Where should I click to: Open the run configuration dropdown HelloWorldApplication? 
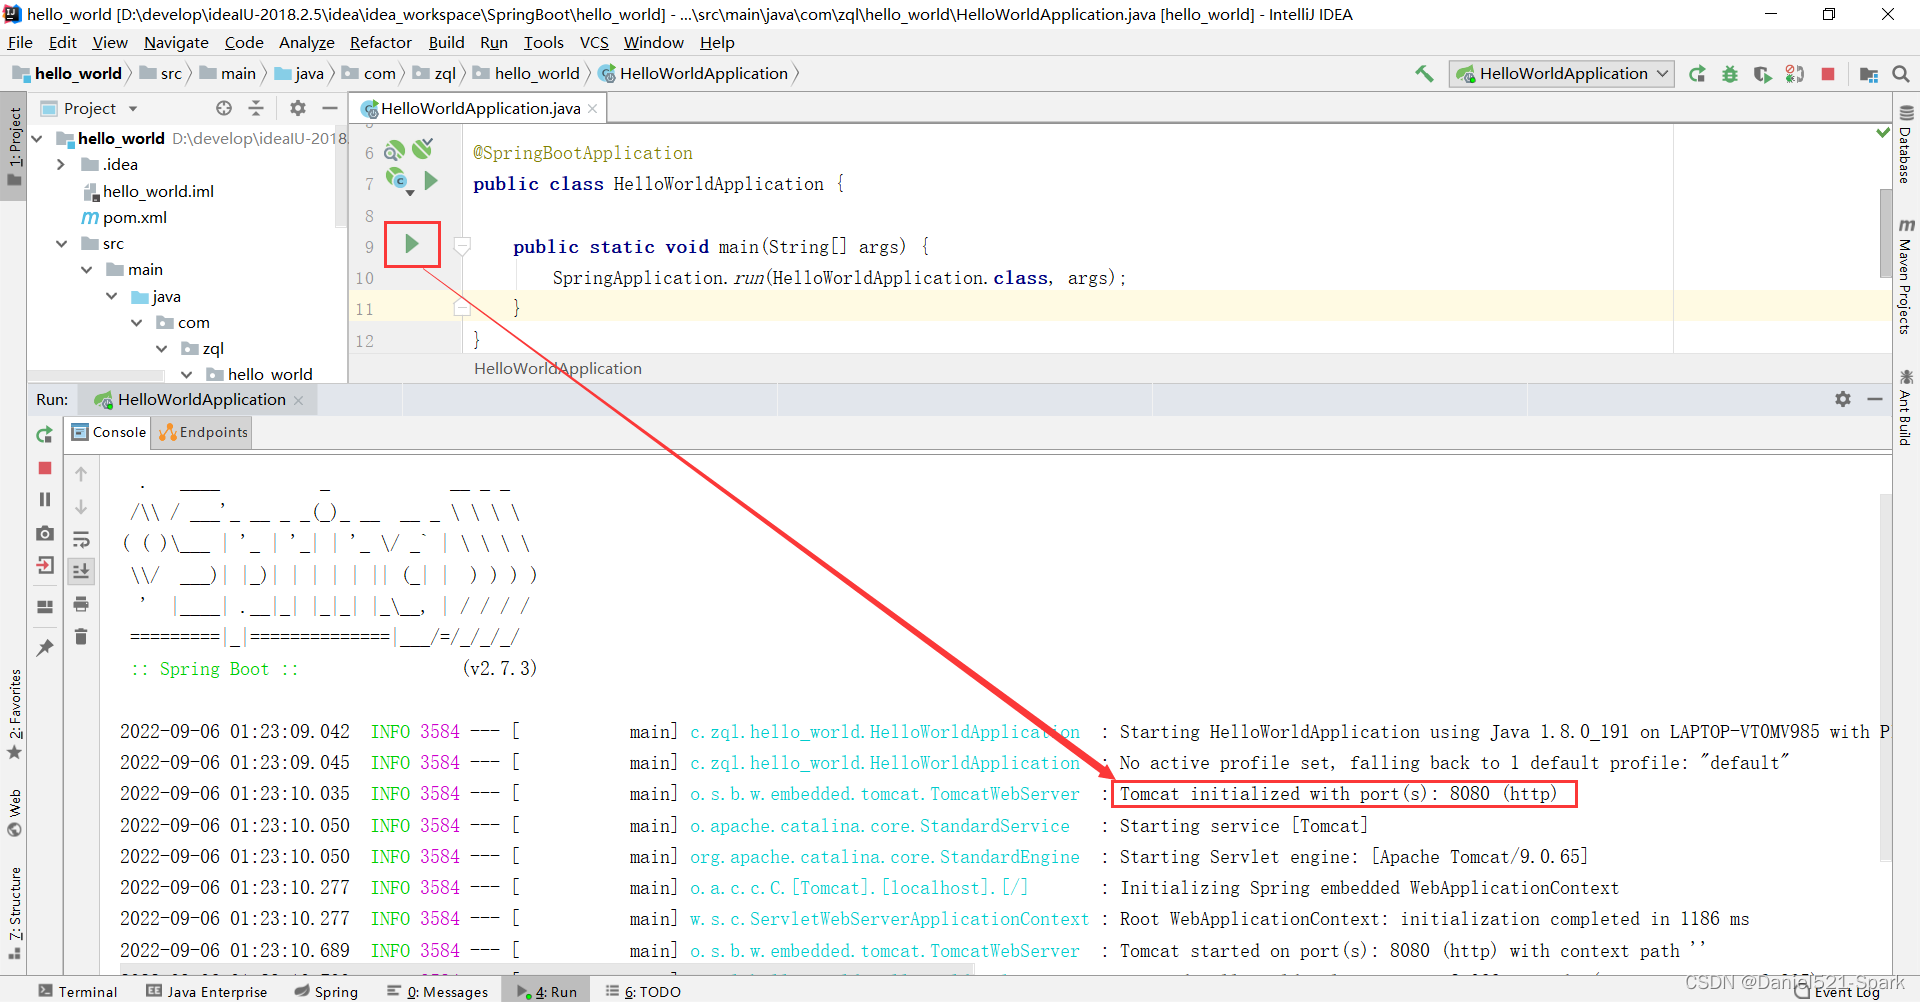[x=1562, y=74]
